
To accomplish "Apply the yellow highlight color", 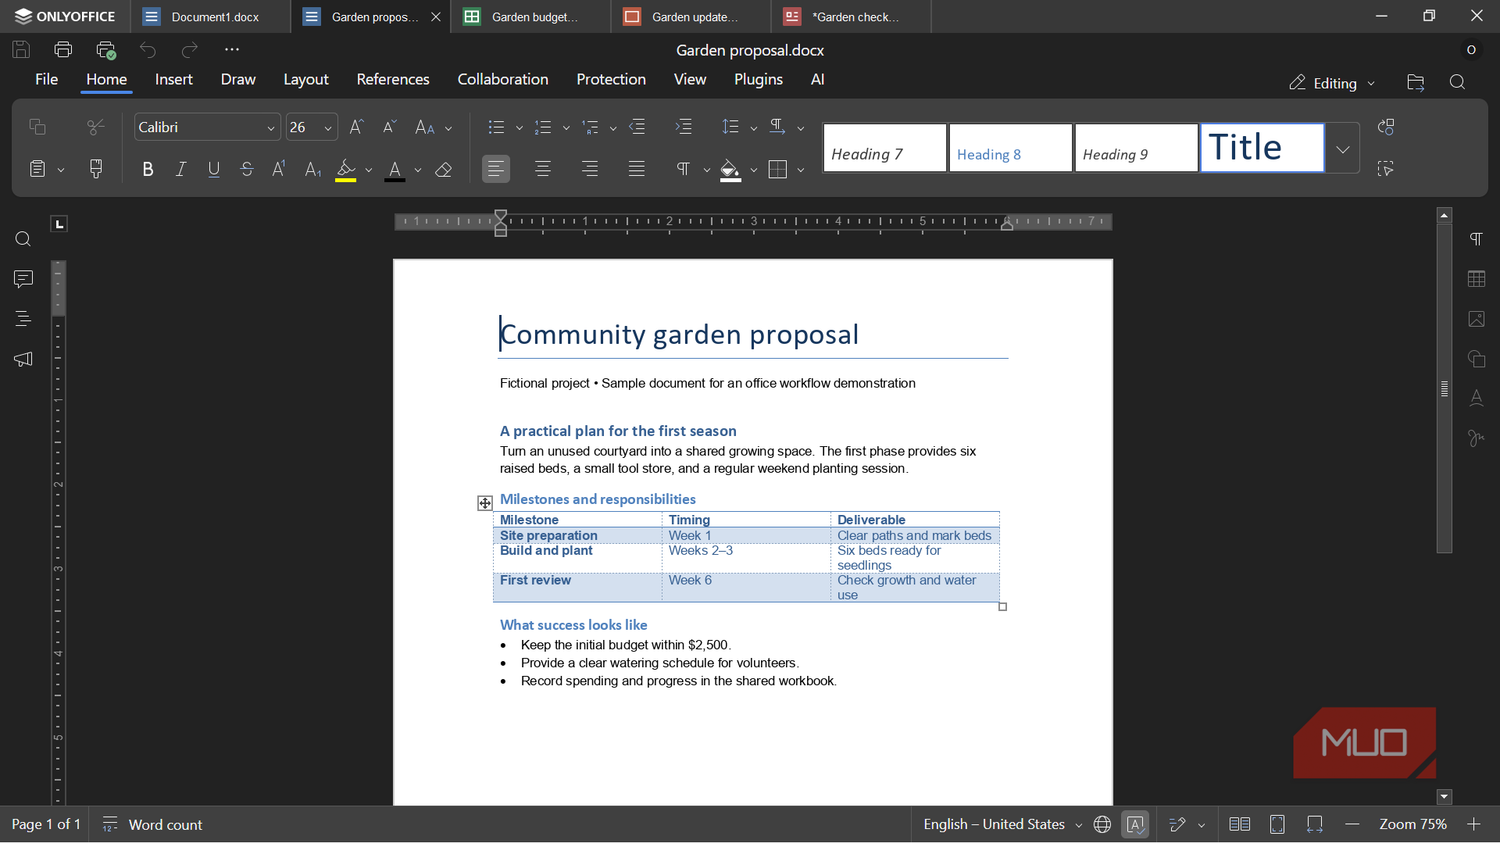I will [346, 170].
